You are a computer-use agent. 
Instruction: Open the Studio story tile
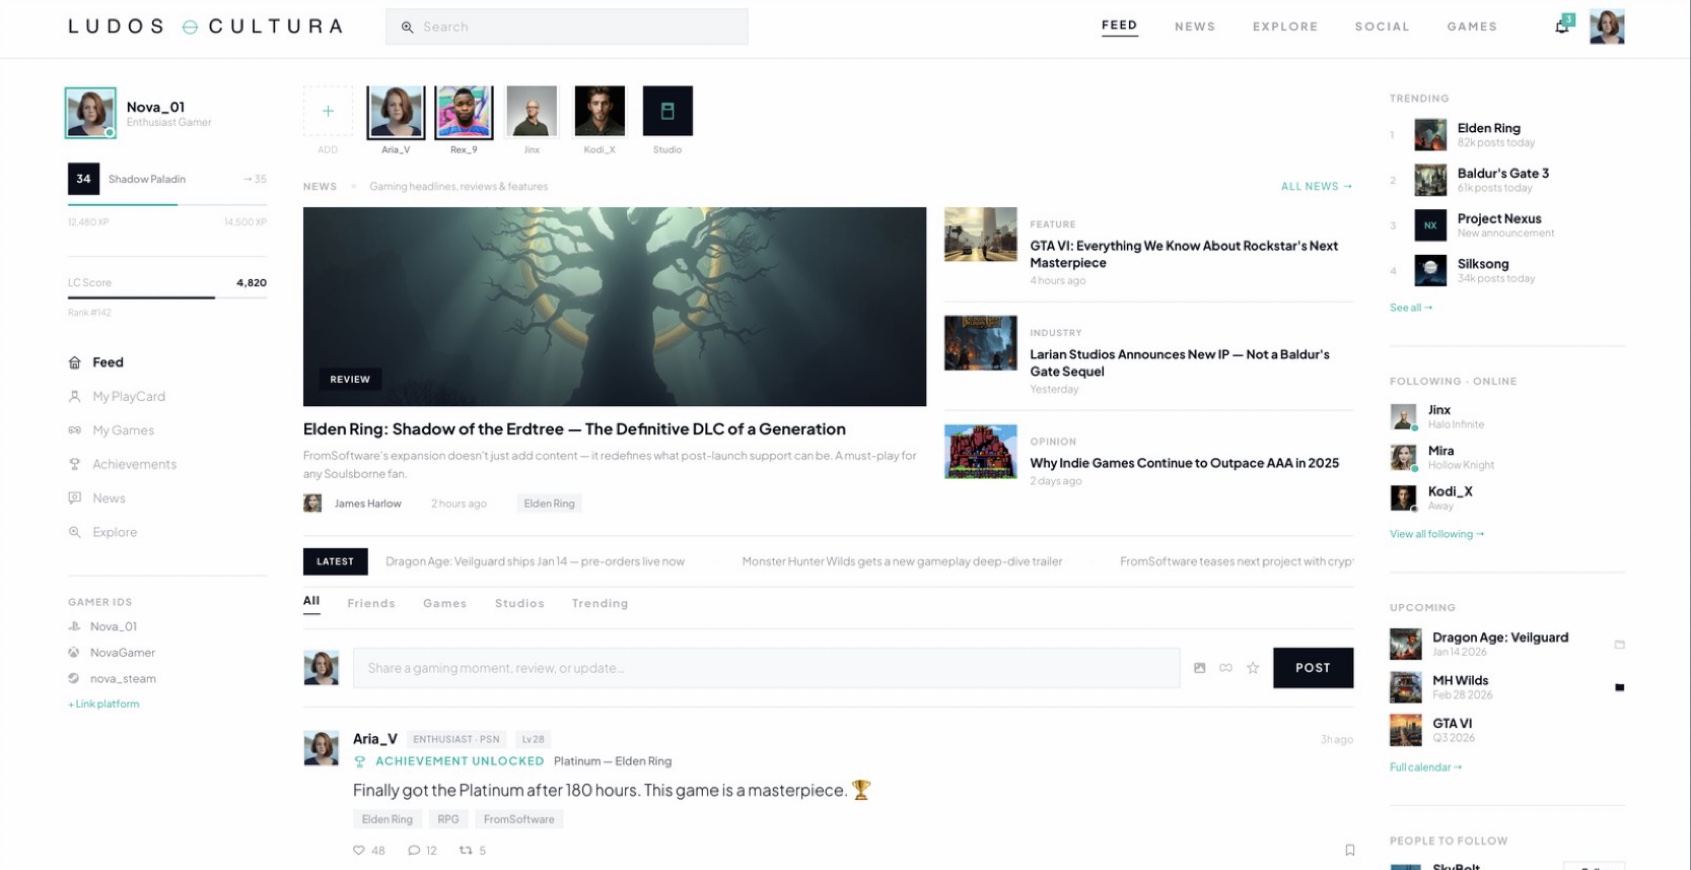667,111
